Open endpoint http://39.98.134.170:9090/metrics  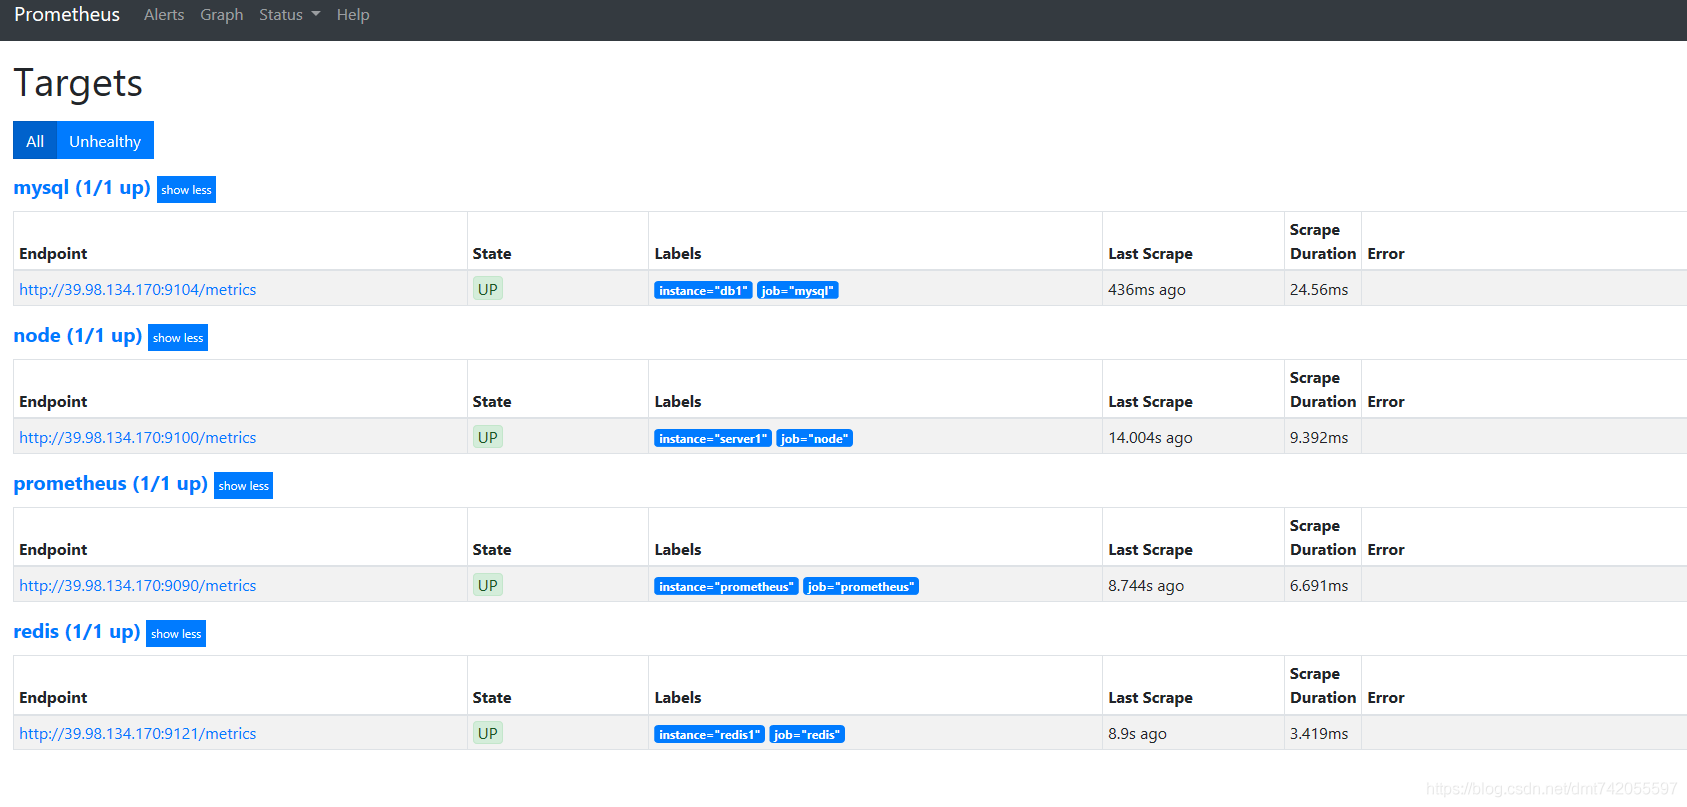tap(138, 586)
